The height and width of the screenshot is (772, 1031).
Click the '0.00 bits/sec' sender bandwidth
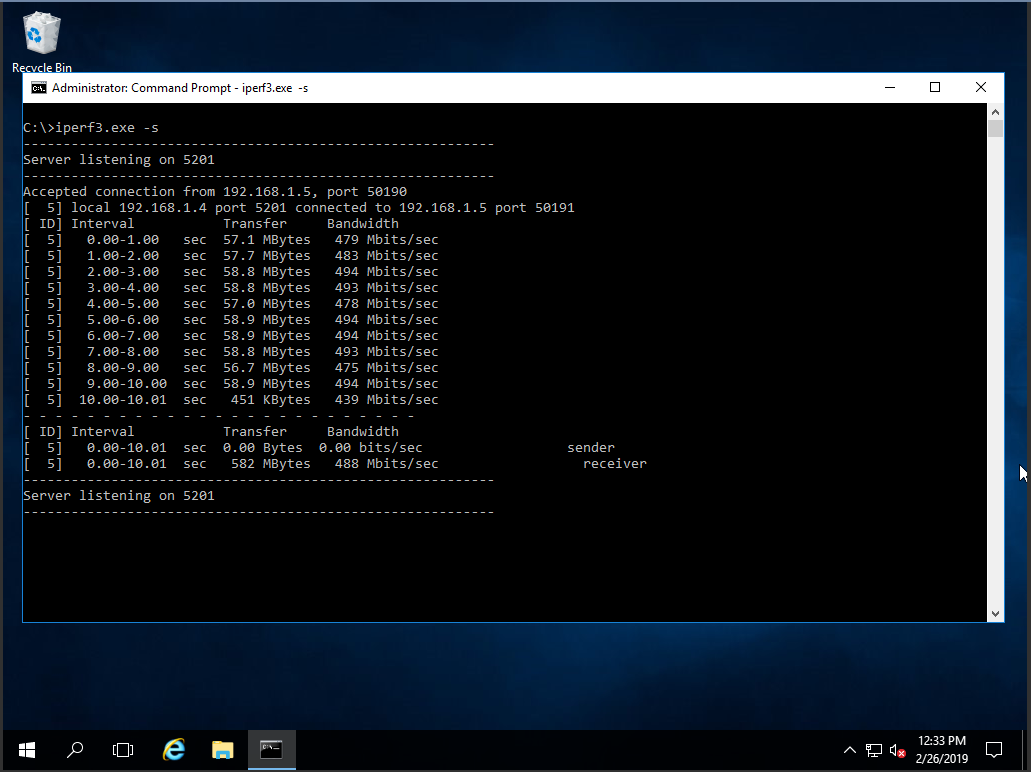371,448
